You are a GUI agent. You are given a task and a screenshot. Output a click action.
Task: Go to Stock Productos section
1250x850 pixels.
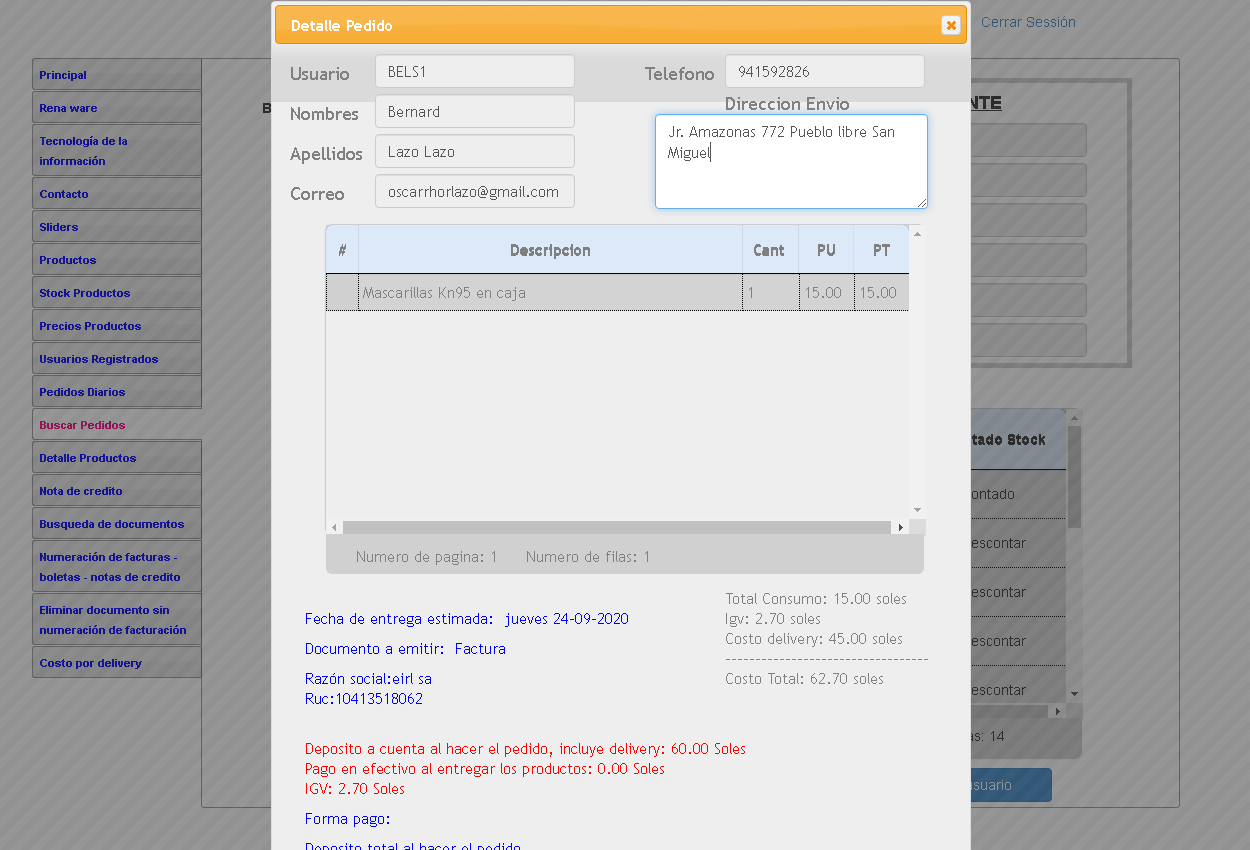[85, 293]
